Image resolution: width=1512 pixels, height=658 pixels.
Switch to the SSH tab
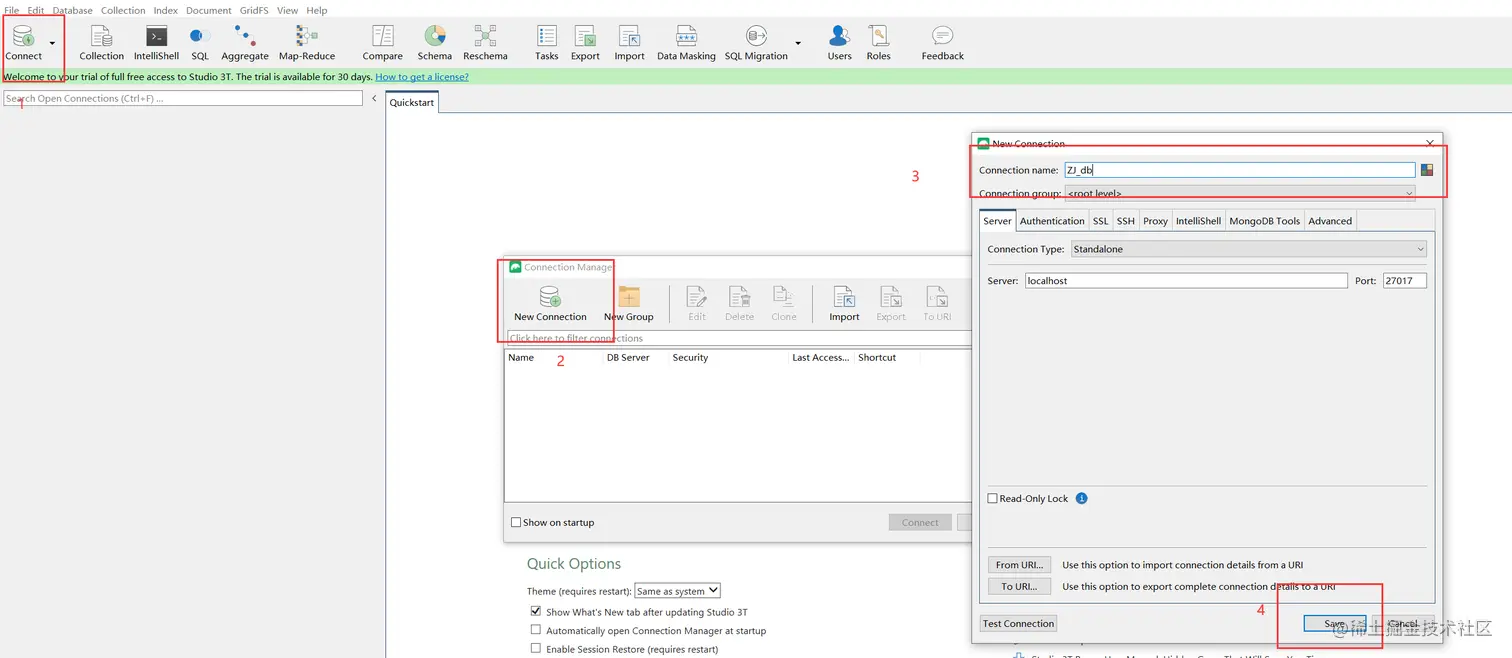(x=1126, y=221)
